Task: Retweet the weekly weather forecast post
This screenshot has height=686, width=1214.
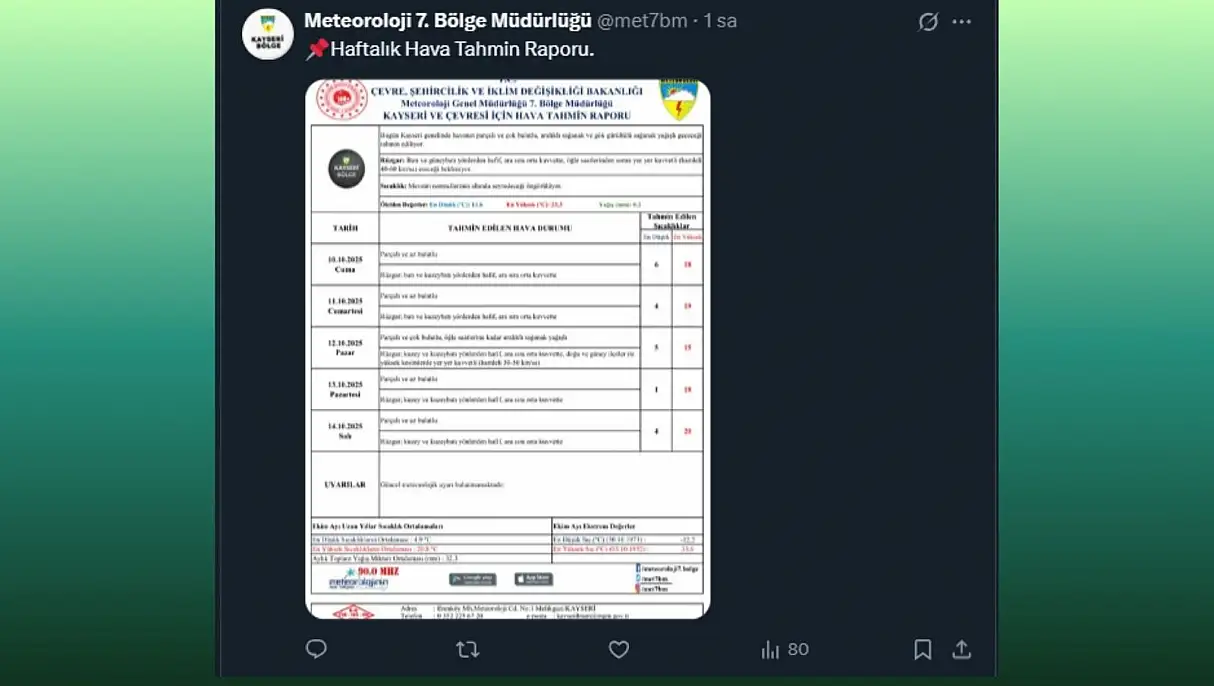Action: [x=467, y=649]
